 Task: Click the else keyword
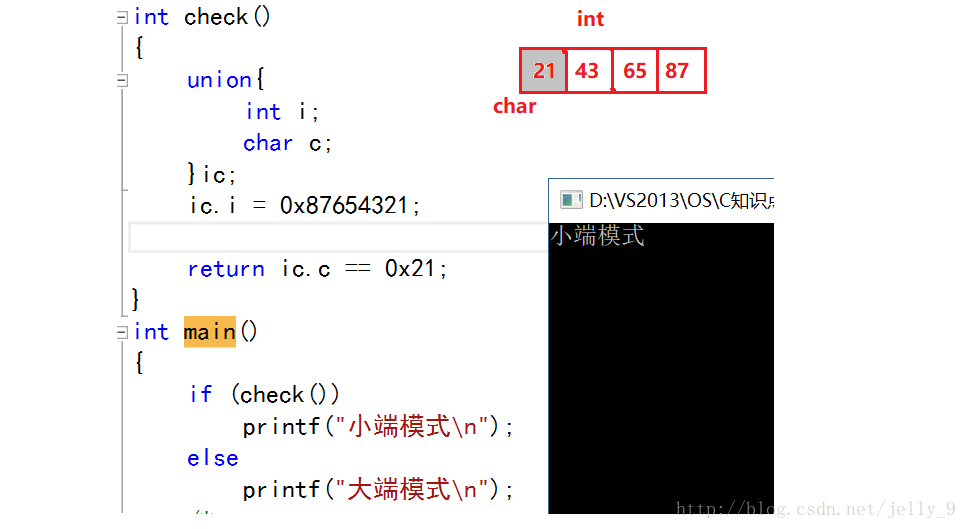(213, 458)
